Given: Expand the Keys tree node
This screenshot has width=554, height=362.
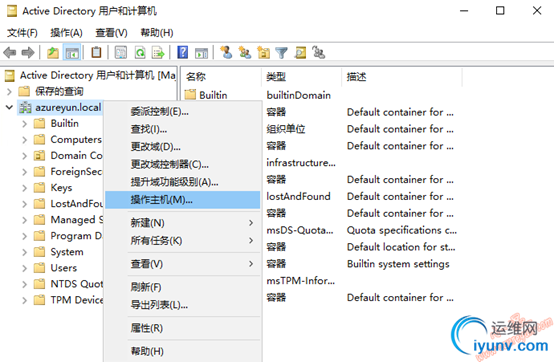Looking at the screenshot, I should pos(24,188).
